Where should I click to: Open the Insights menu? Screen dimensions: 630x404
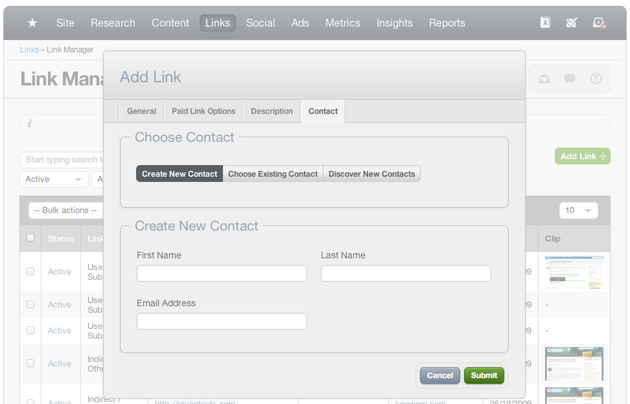pos(395,23)
